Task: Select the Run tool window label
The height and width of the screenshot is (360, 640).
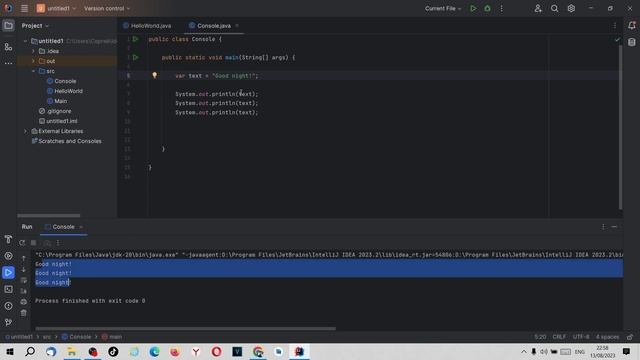Action: [27, 227]
